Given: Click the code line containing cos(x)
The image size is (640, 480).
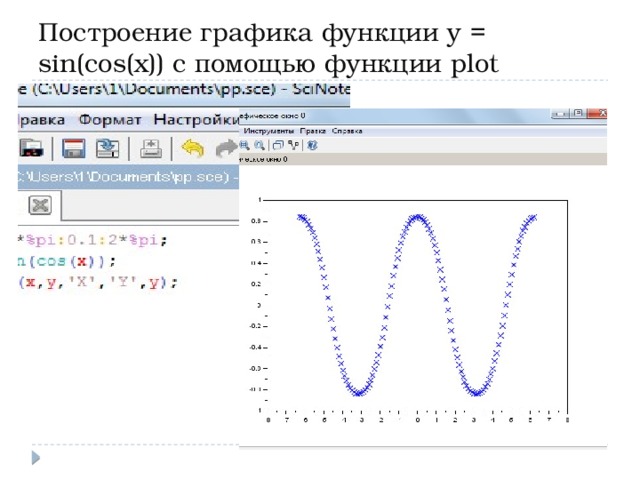Looking at the screenshot, I should click(67, 261).
